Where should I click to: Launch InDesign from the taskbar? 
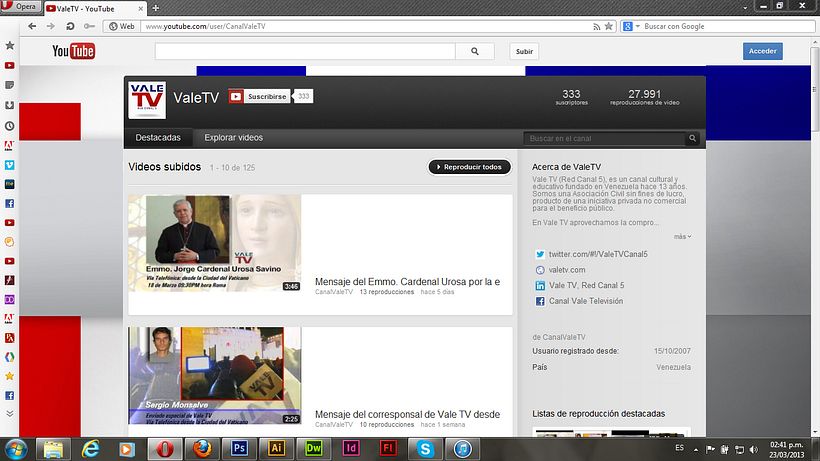(x=350, y=449)
